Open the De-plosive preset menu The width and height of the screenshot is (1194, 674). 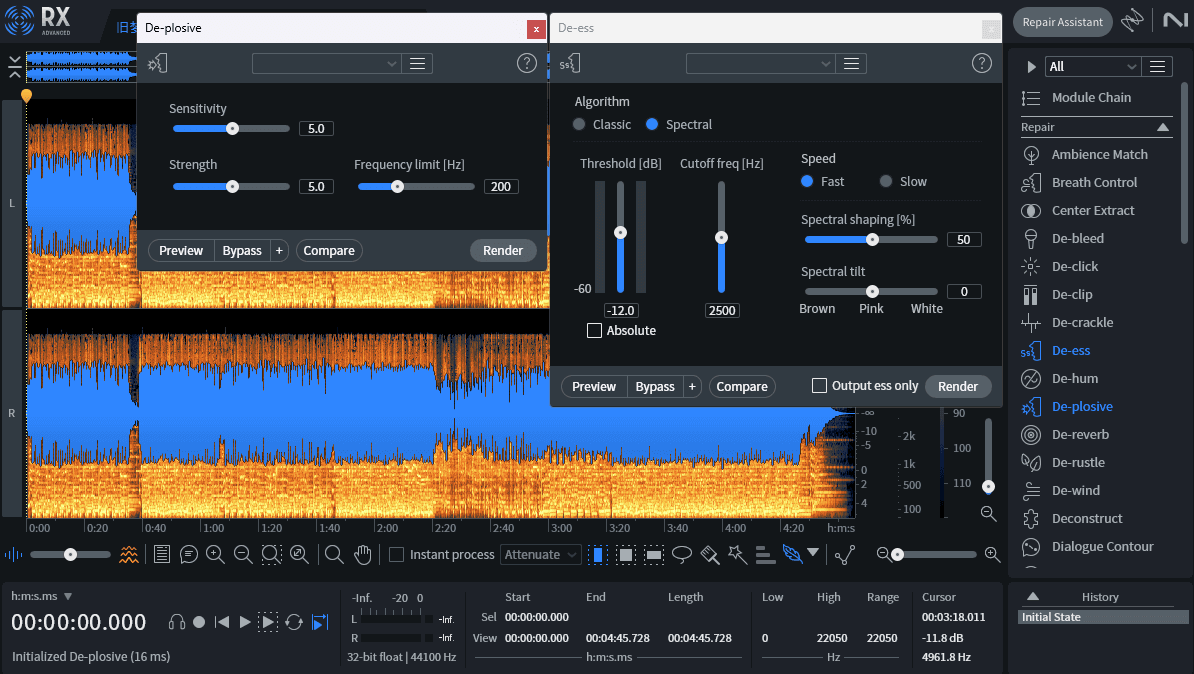click(417, 64)
